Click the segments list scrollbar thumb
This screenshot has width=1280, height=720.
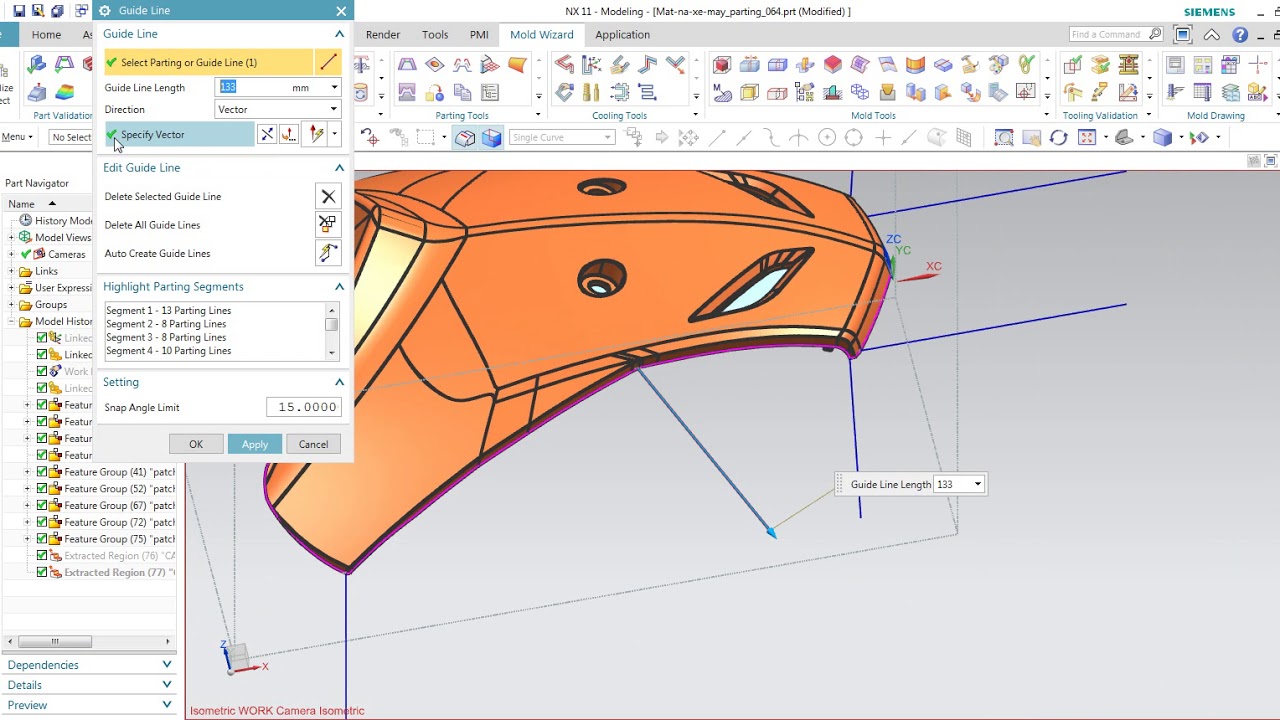[x=331, y=324]
